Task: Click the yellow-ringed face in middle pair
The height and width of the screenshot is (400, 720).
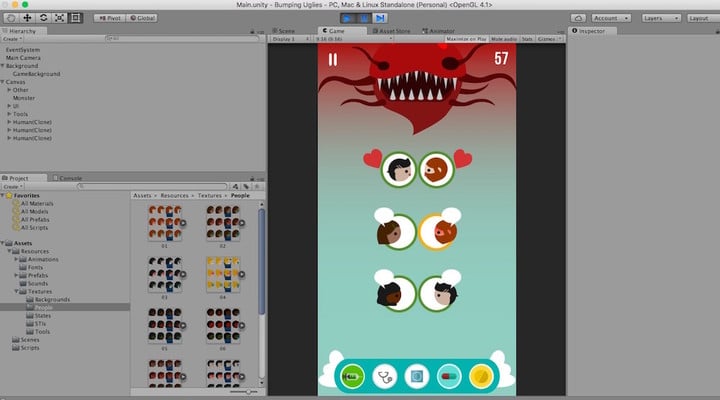Action: [437, 231]
